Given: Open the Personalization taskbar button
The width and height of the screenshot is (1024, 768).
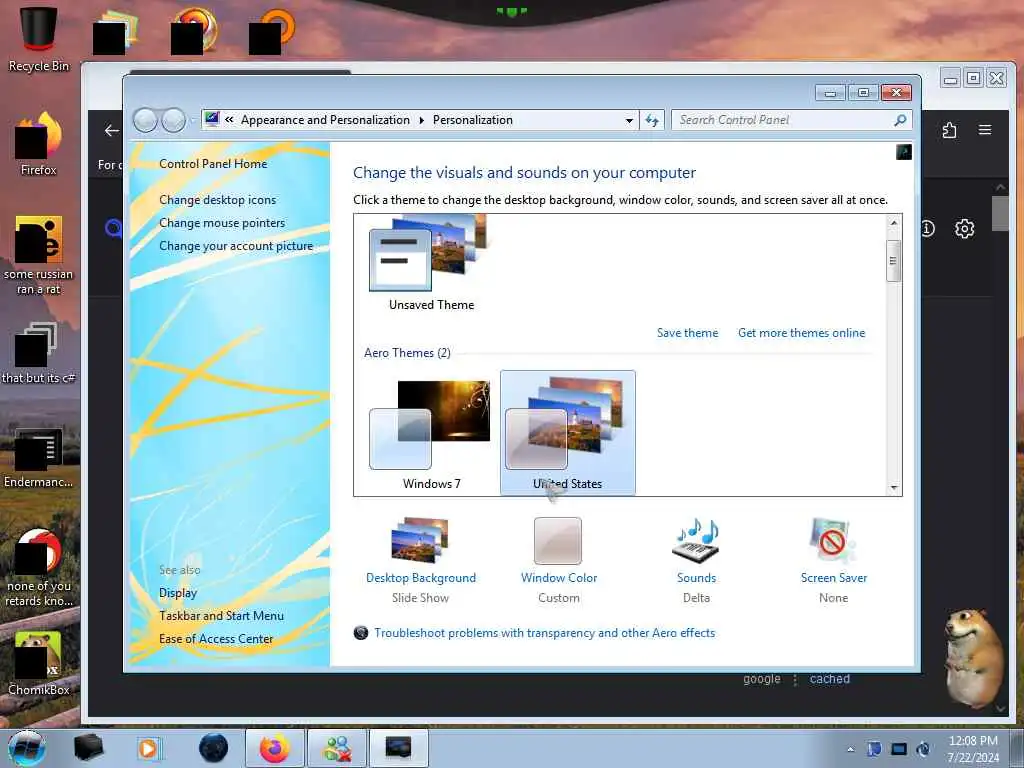Looking at the screenshot, I should pos(398,748).
